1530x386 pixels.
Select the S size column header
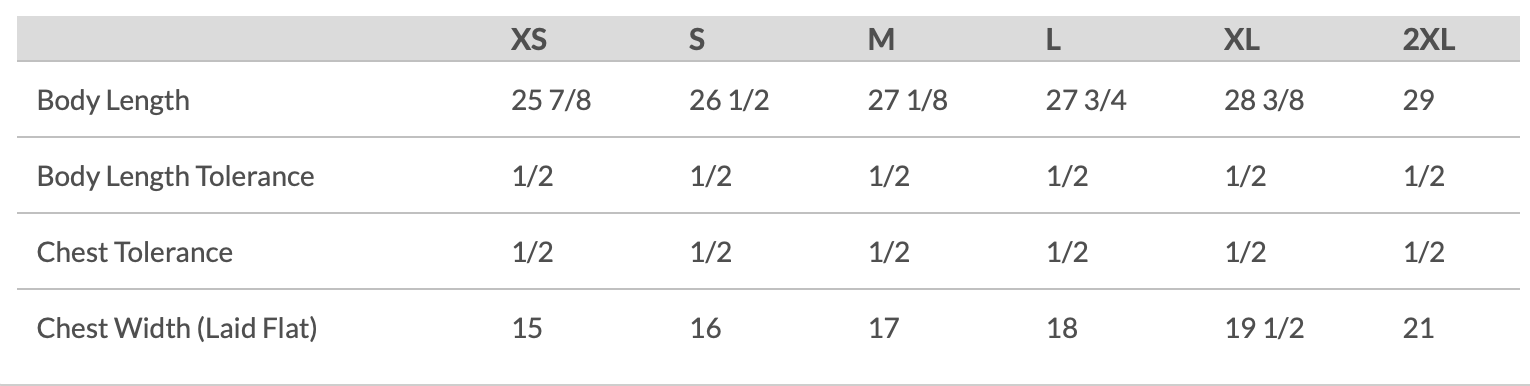[x=697, y=40]
